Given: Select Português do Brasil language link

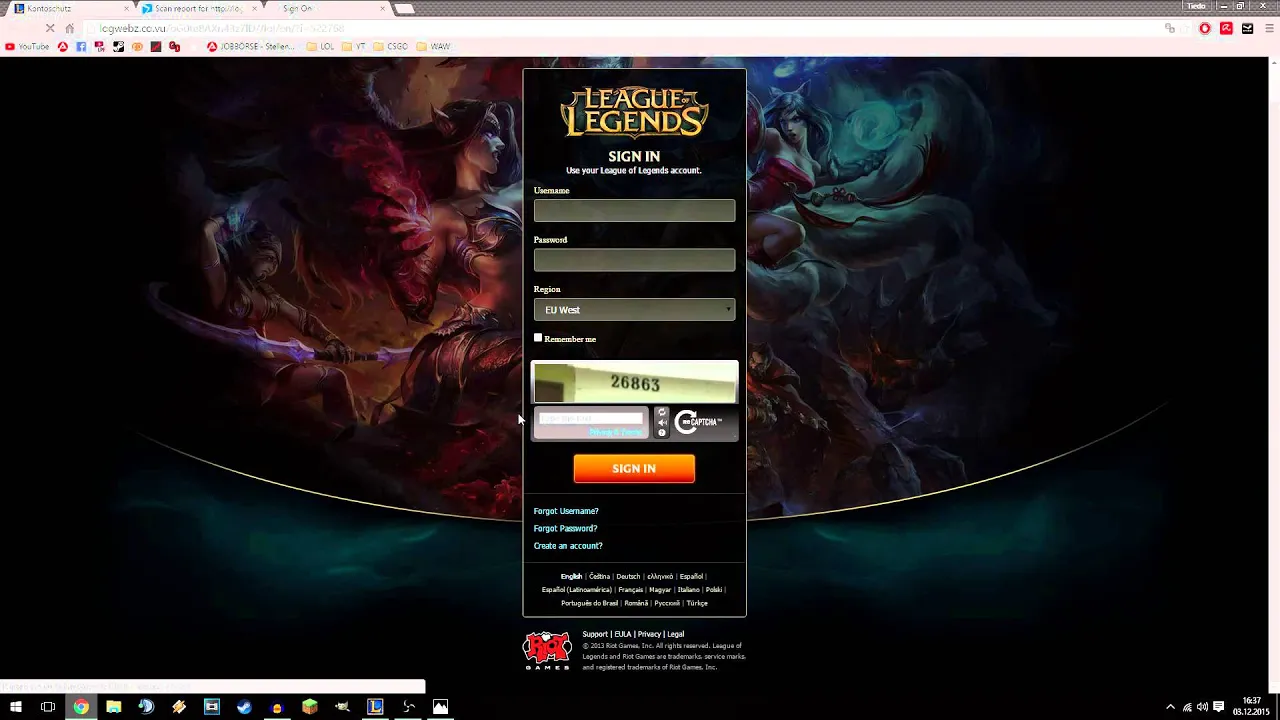Looking at the screenshot, I should [x=589, y=603].
